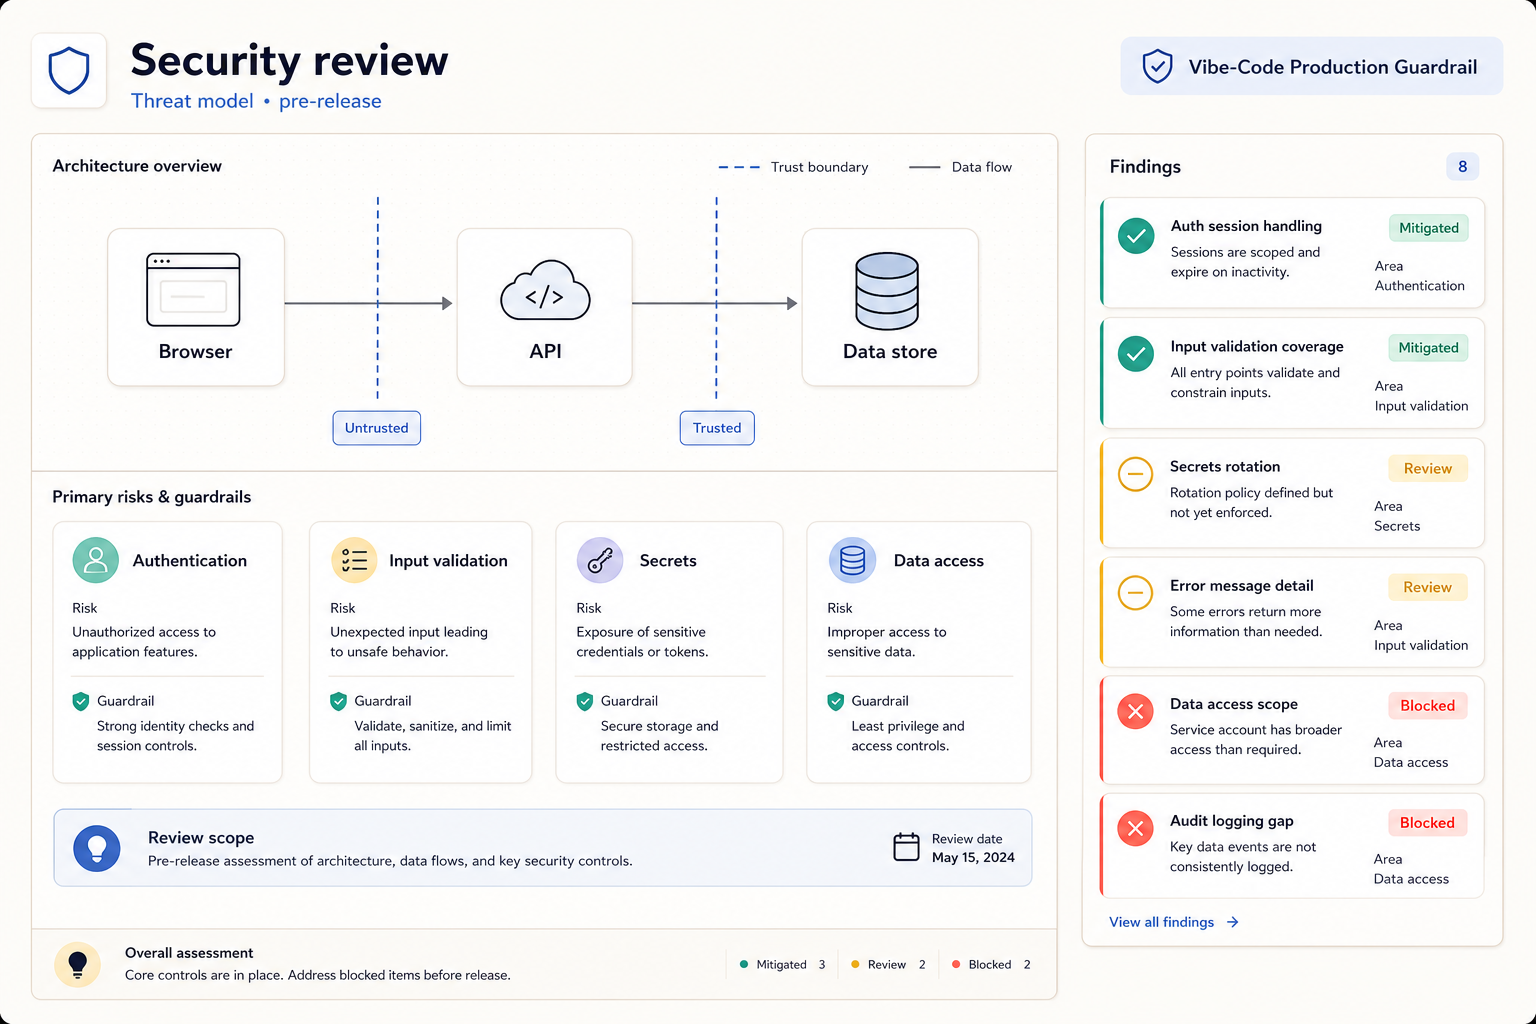This screenshot has height=1024, width=1536.
Task: Select the API cloud code icon
Action: coord(545,291)
